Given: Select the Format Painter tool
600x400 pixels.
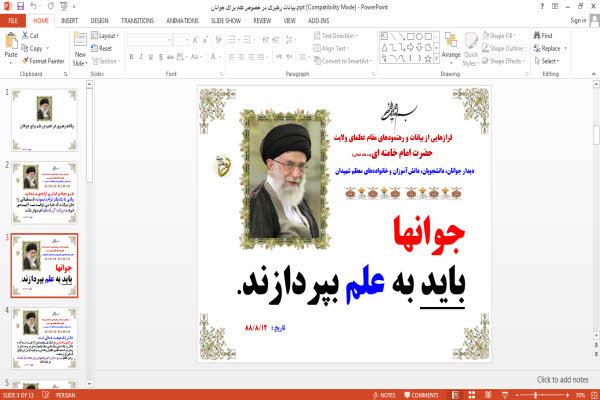Looking at the screenshot, I should tap(43, 61).
